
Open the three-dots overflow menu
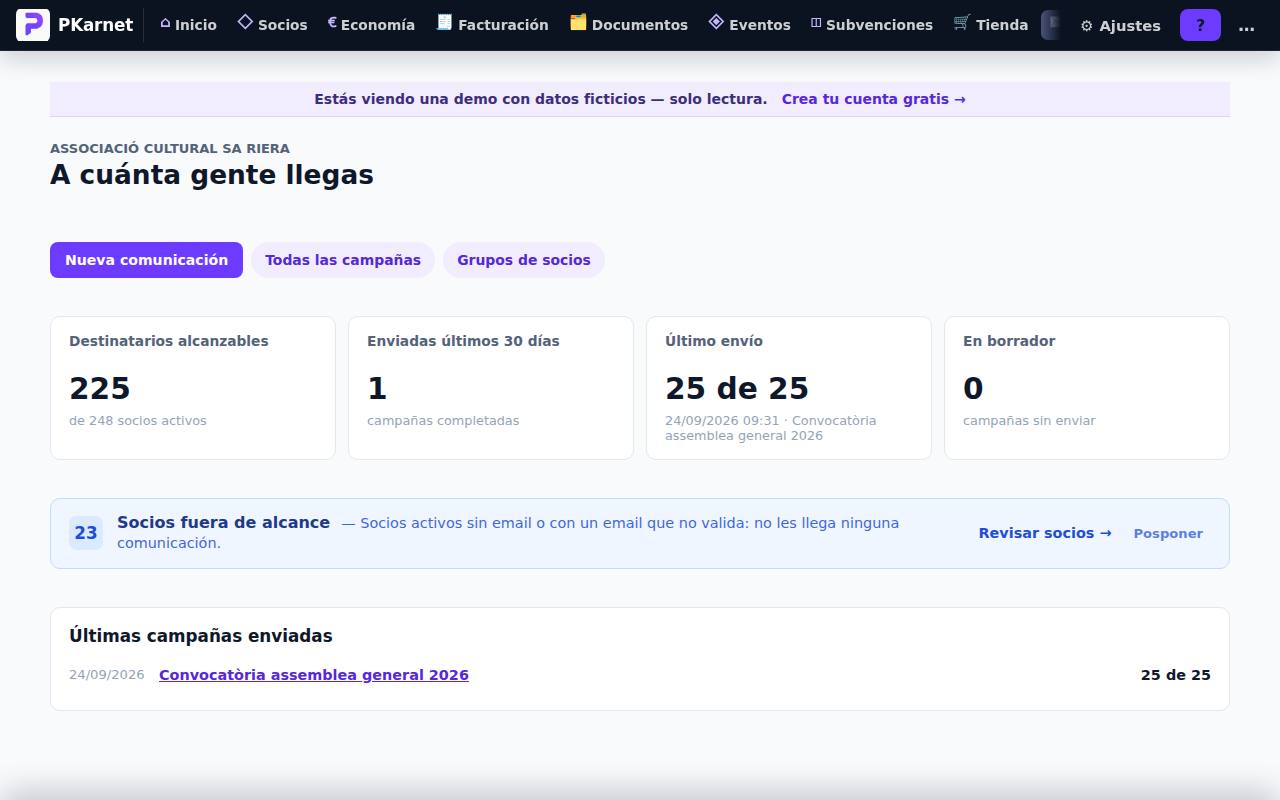click(x=1246, y=26)
